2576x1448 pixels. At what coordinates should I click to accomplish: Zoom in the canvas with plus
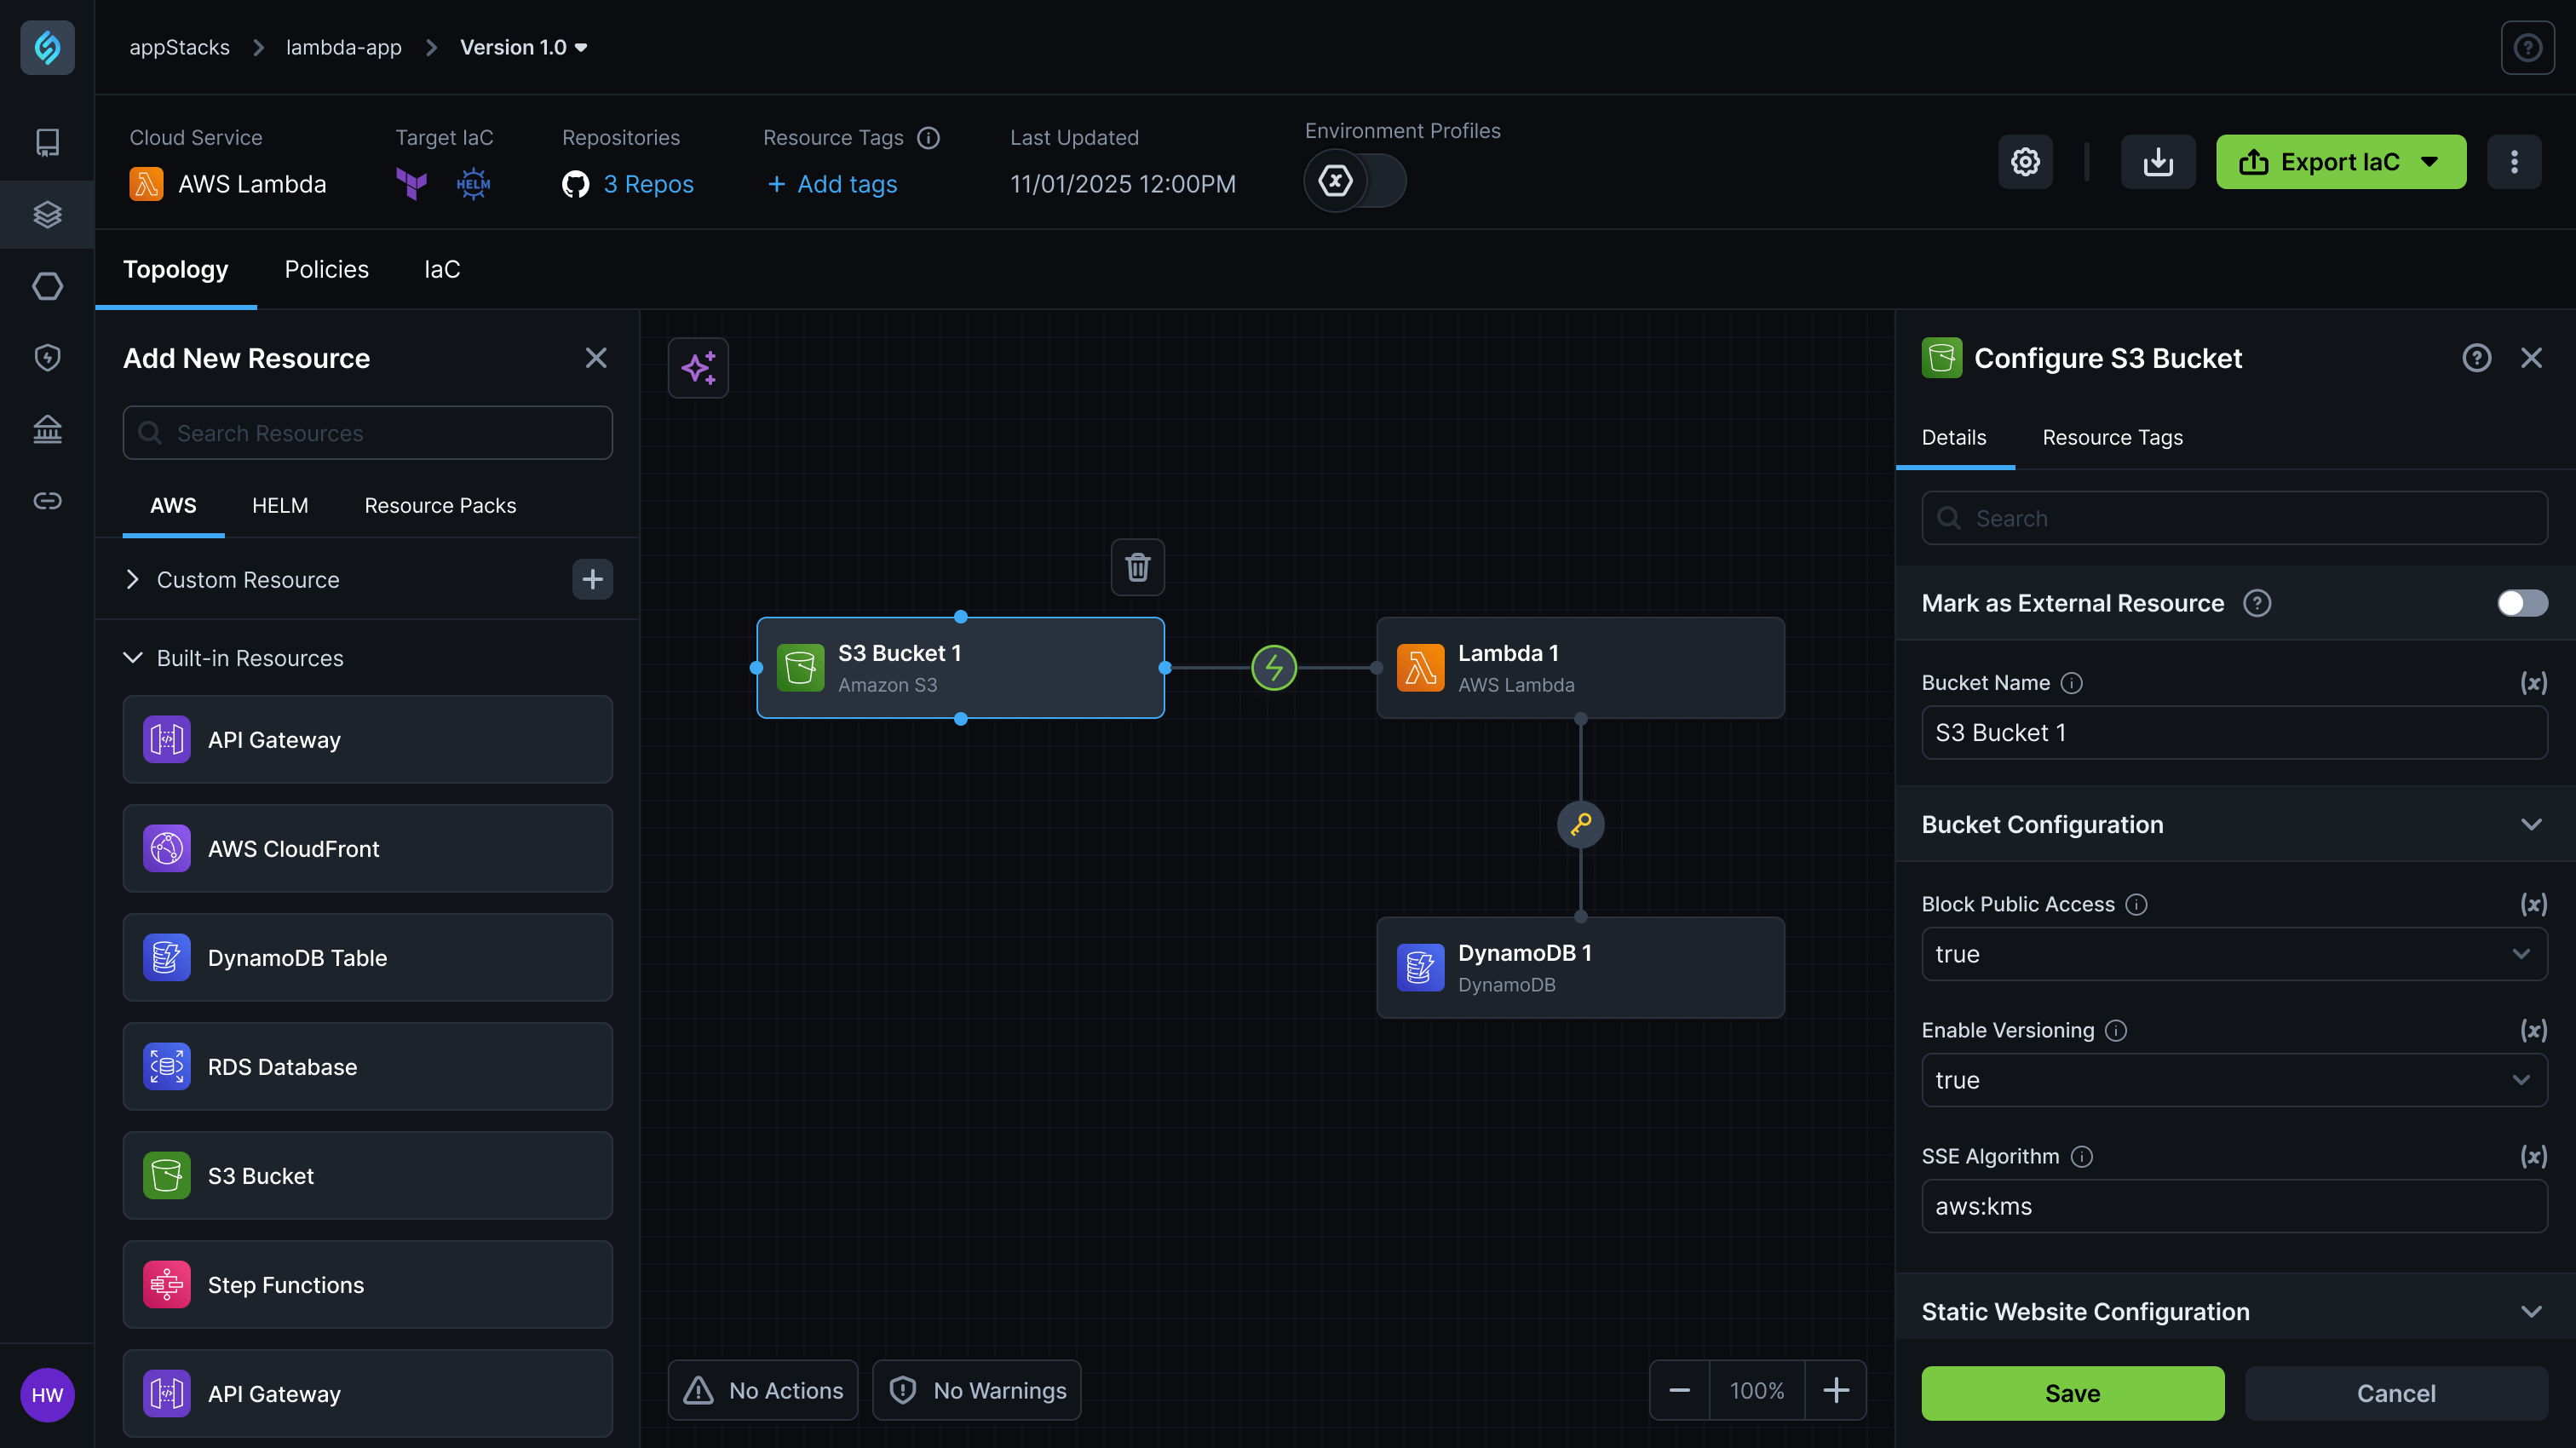point(1835,1390)
